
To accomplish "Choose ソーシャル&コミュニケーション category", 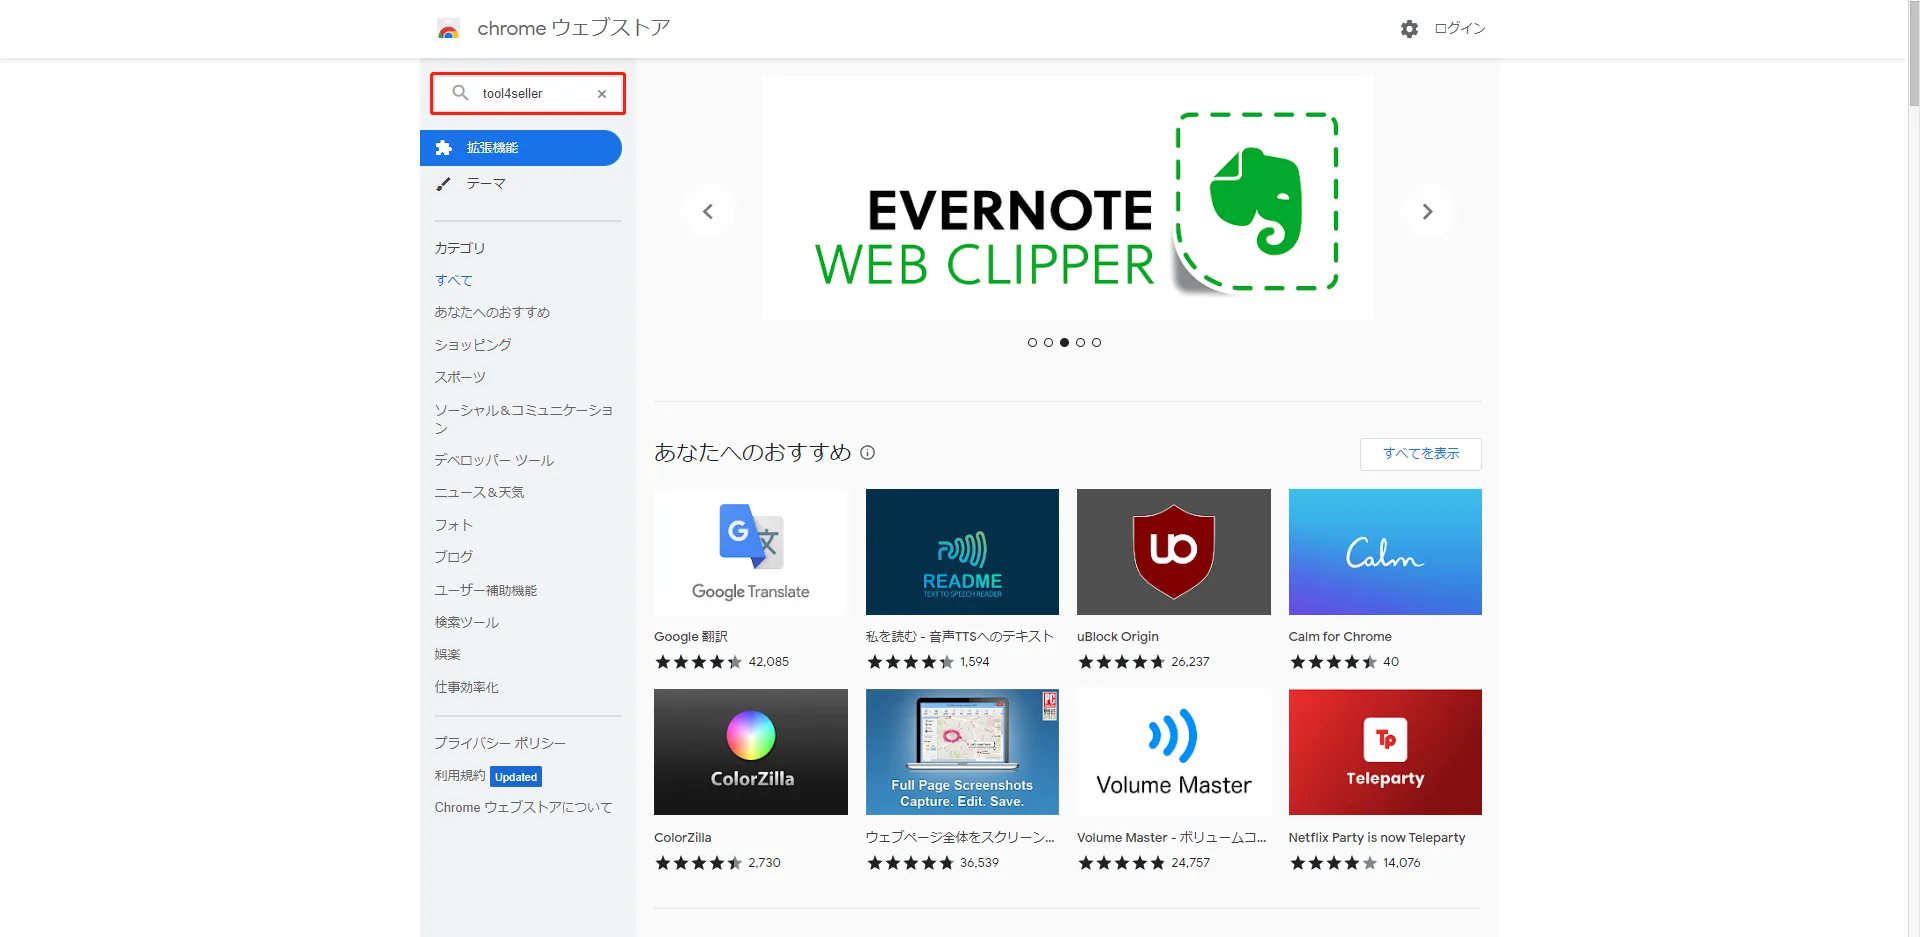I will 524,418.
